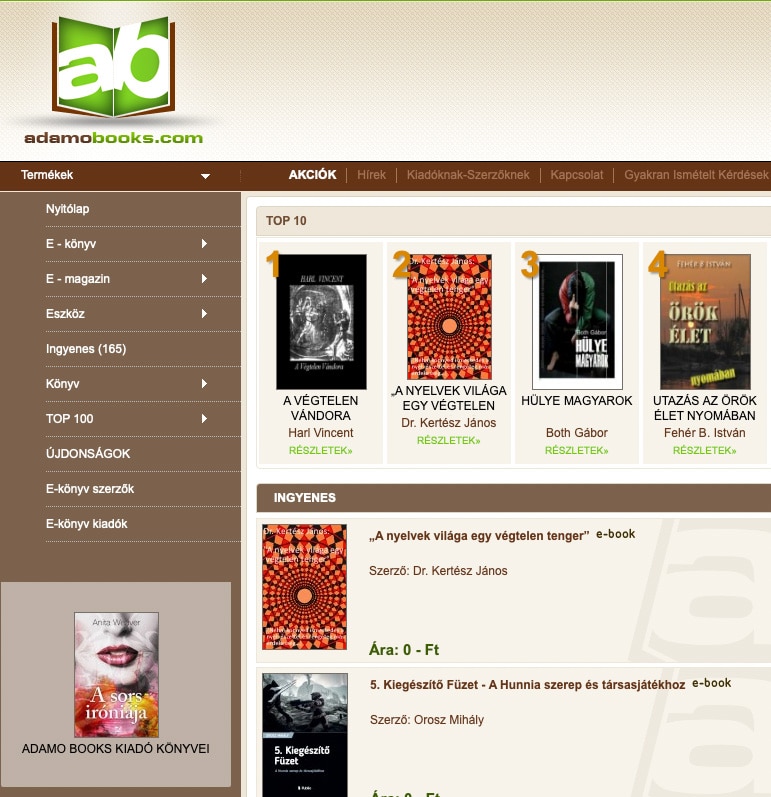Open RÉSZLETEK under Both Gábor
The width and height of the screenshot is (771, 797).
[x=576, y=450]
